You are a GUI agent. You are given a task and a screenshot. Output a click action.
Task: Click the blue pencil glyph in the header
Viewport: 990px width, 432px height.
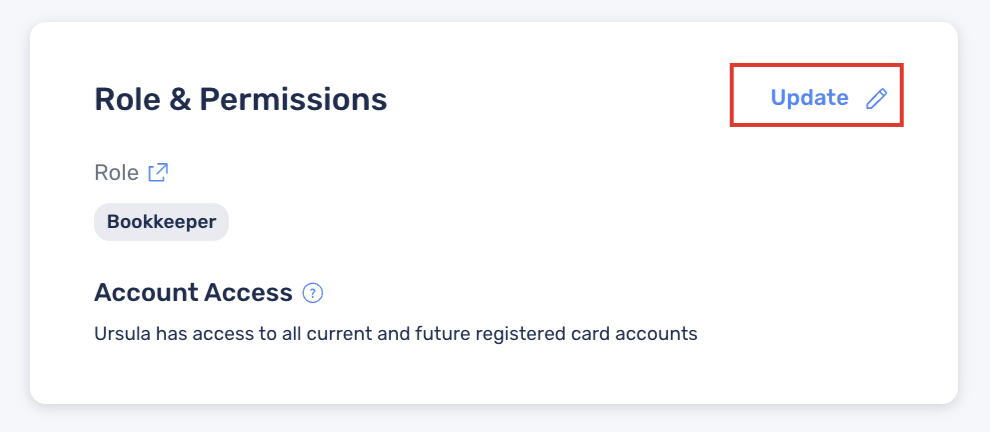[876, 99]
